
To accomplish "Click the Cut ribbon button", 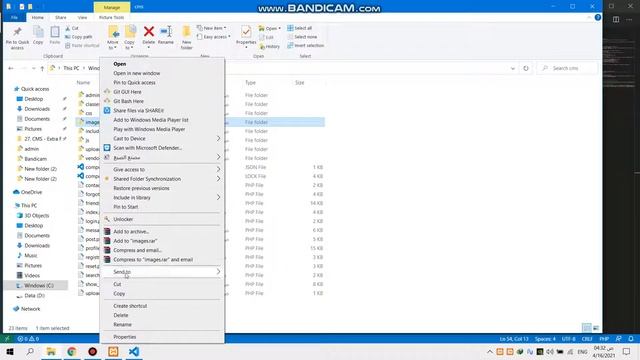I will [x=72, y=28].
